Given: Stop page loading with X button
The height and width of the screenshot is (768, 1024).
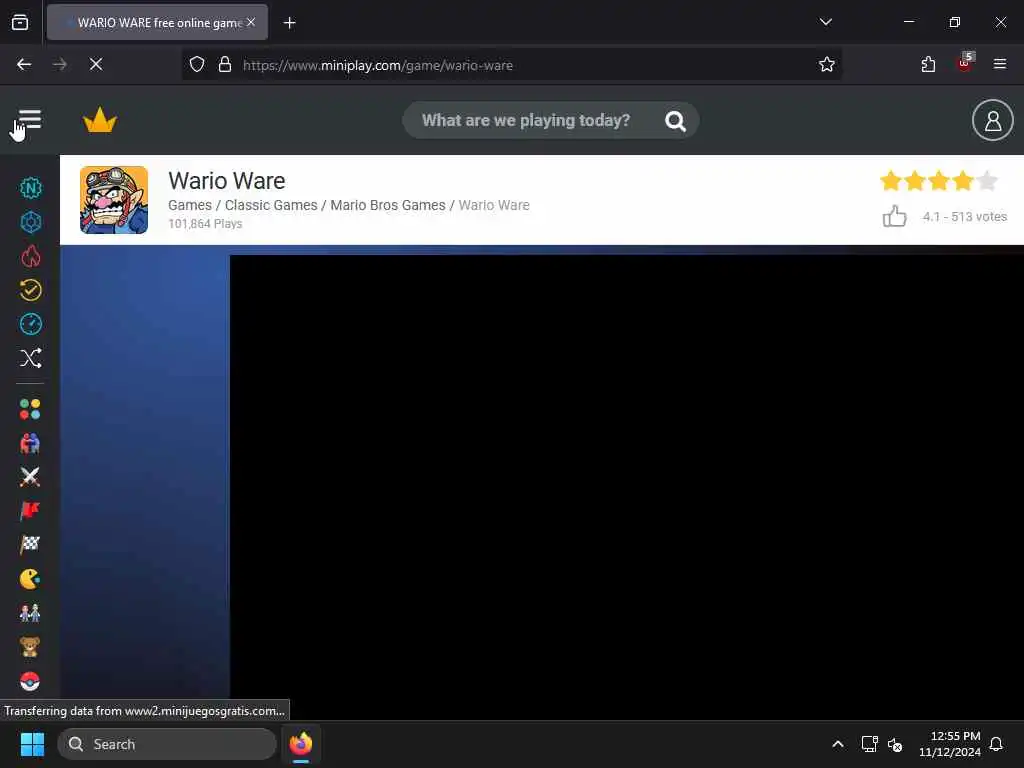Looking at the screenshot, I should pyautogui.click(x=95, y=64).
